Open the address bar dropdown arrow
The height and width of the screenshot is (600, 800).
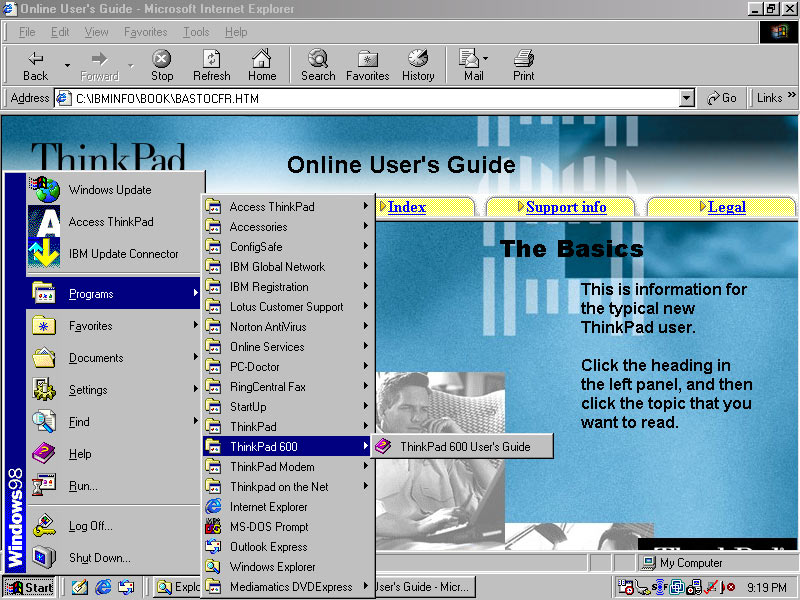(x=687, y=97)
